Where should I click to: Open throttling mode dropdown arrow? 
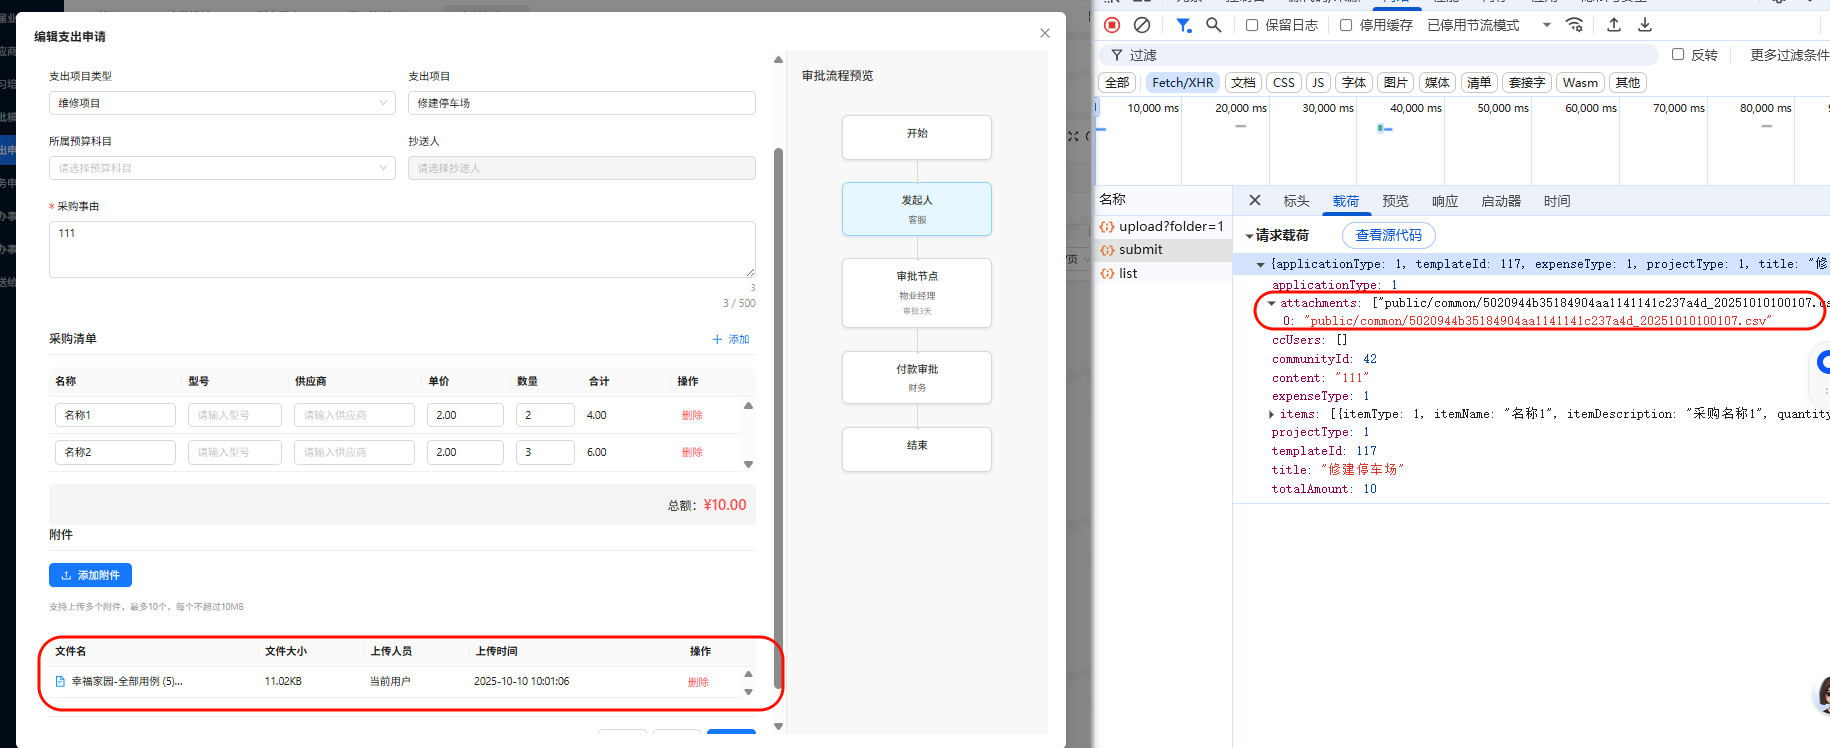pos(1546,25)
